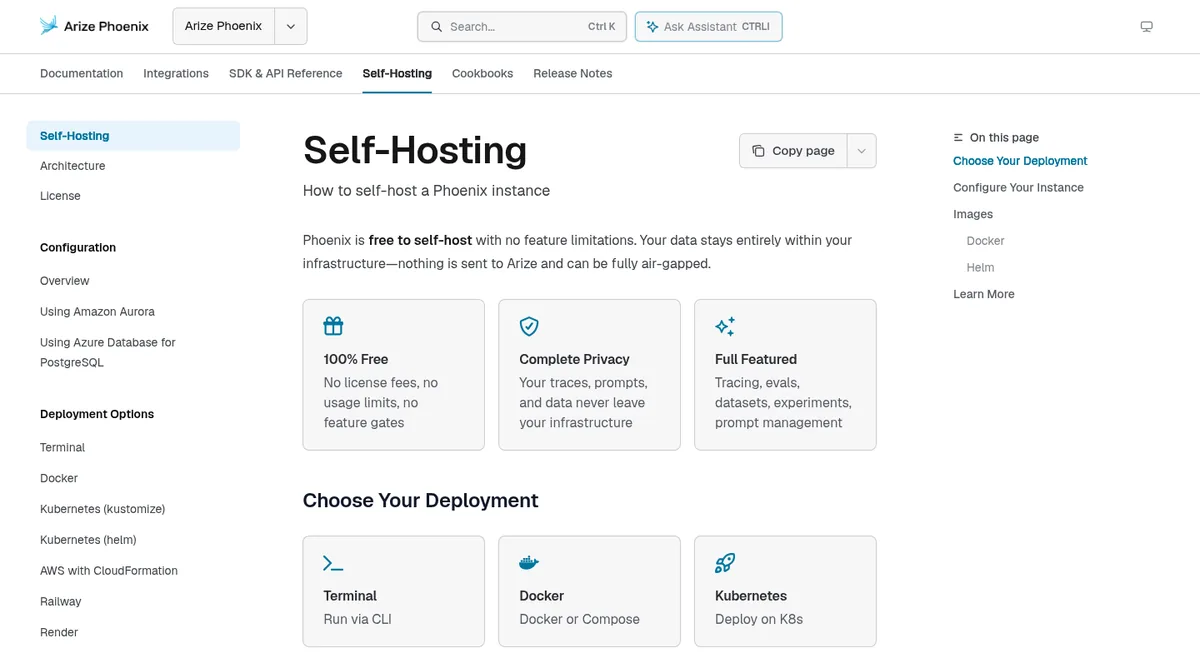Viewport: 1200px width, 658px height.
Task: Switch to the Documentation tab
Action: pos(82,74)
